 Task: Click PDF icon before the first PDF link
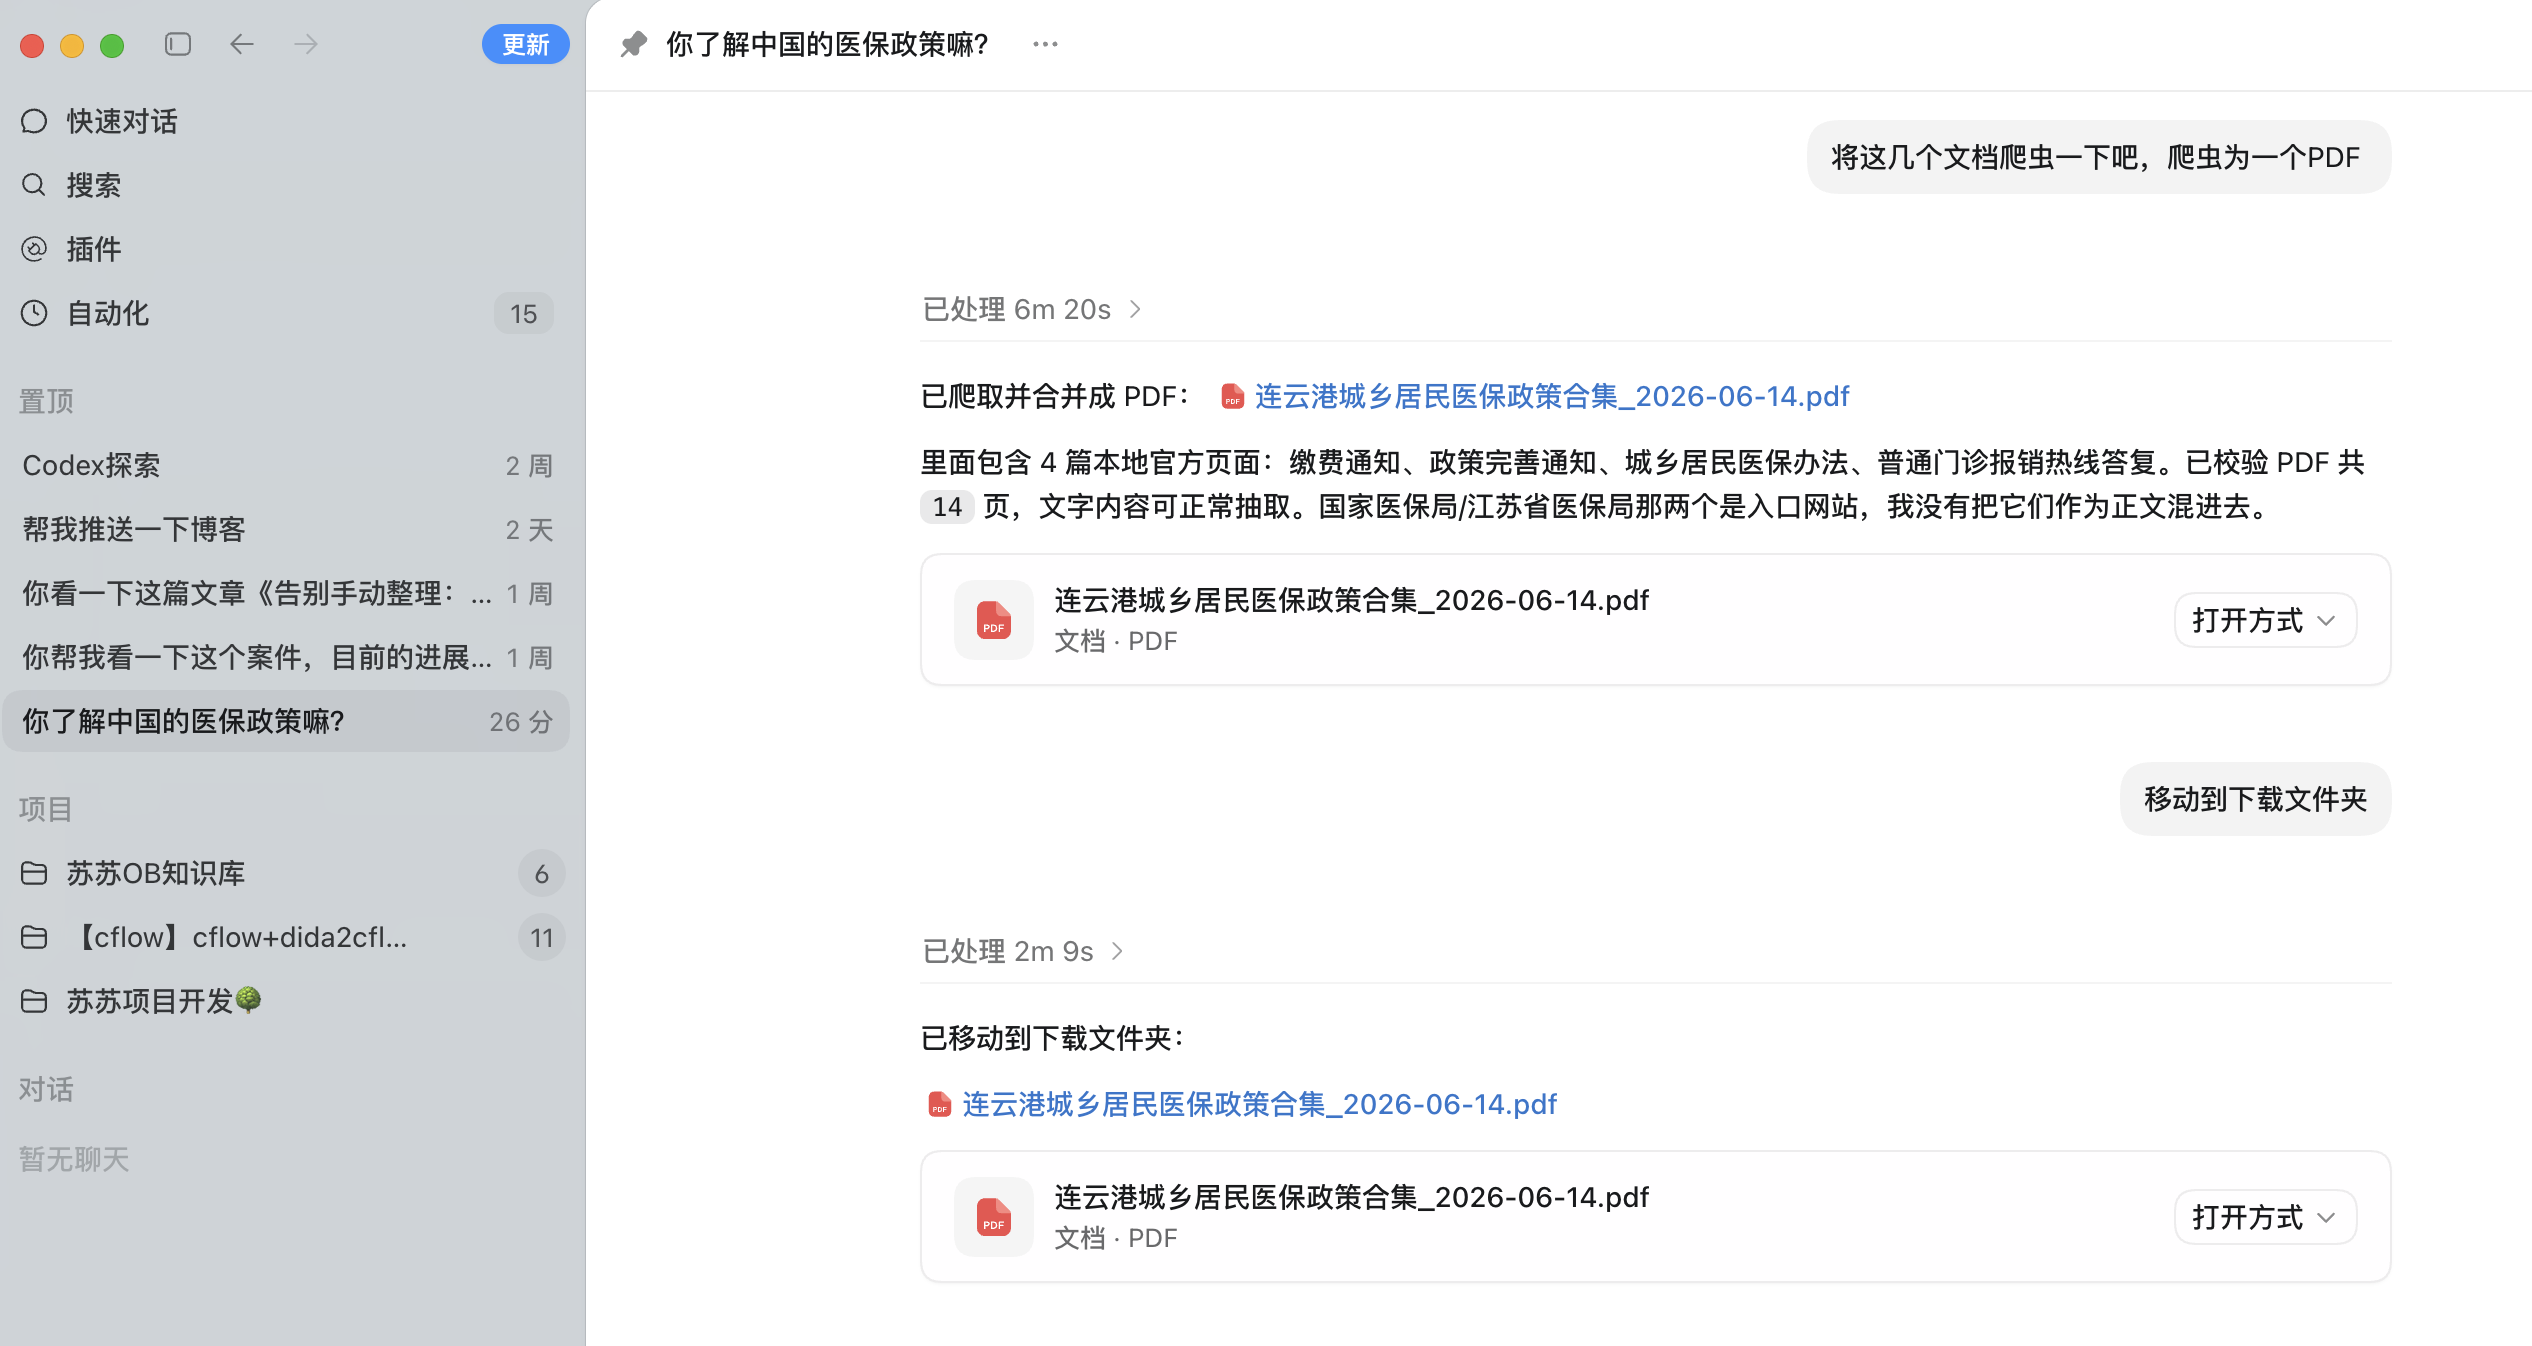1232,397
